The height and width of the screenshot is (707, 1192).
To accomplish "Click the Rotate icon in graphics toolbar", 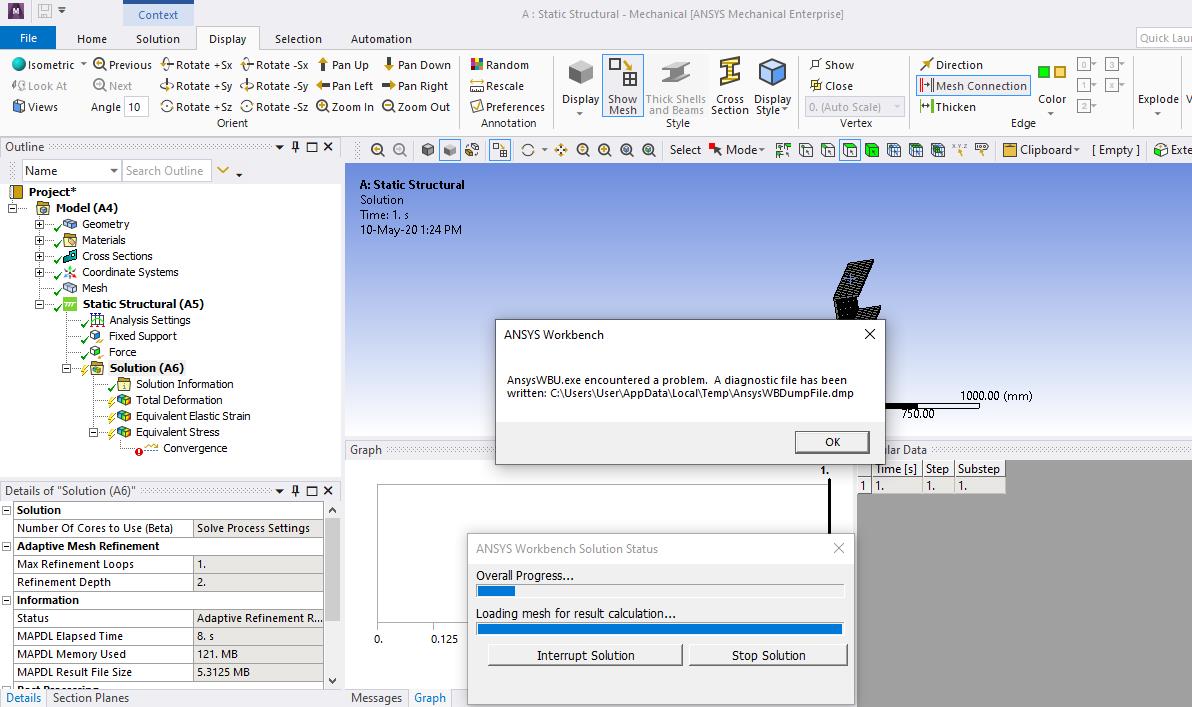I will 528,150.
